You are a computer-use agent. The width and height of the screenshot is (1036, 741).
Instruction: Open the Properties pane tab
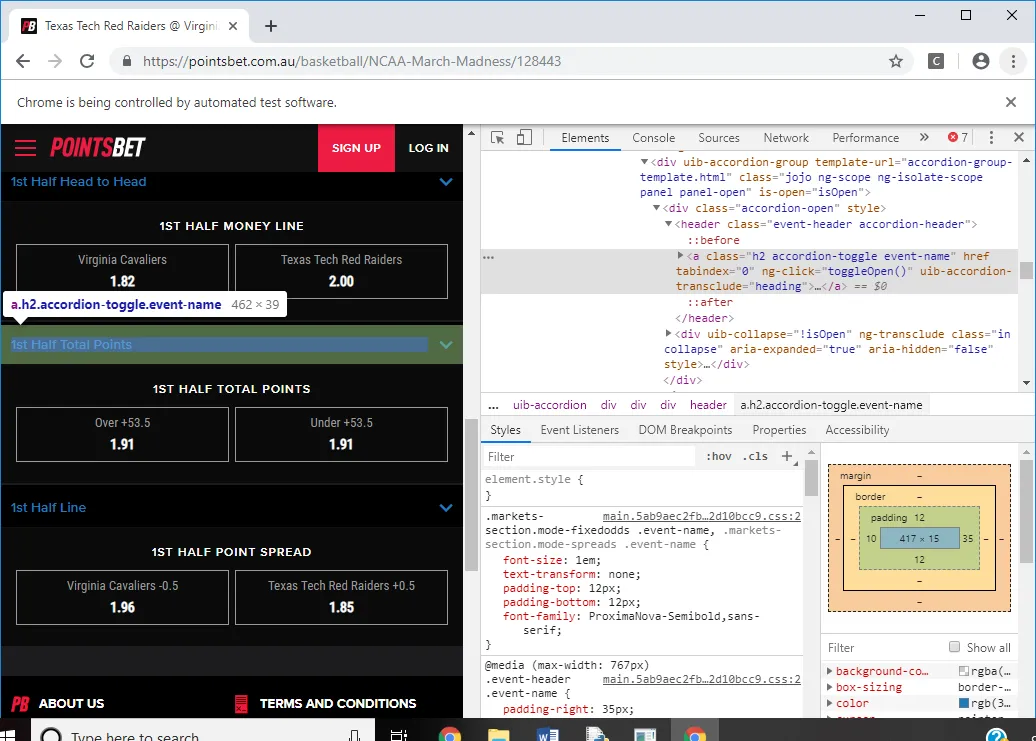(779, 430)
